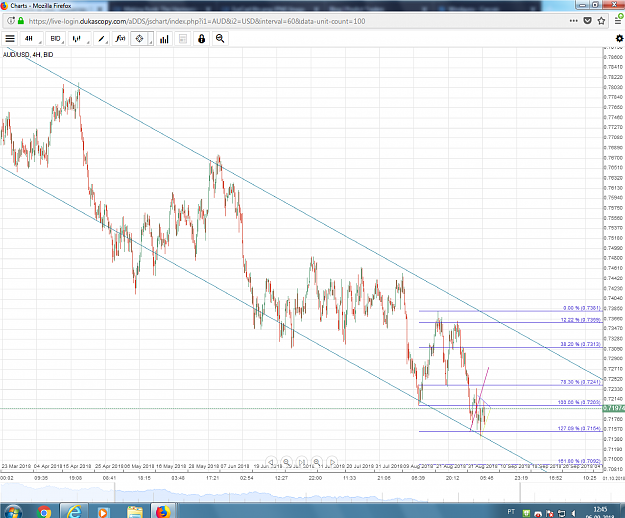625x518 pixels.
Task: Click the magnifier zoom tool
Action: coord(220,39)
